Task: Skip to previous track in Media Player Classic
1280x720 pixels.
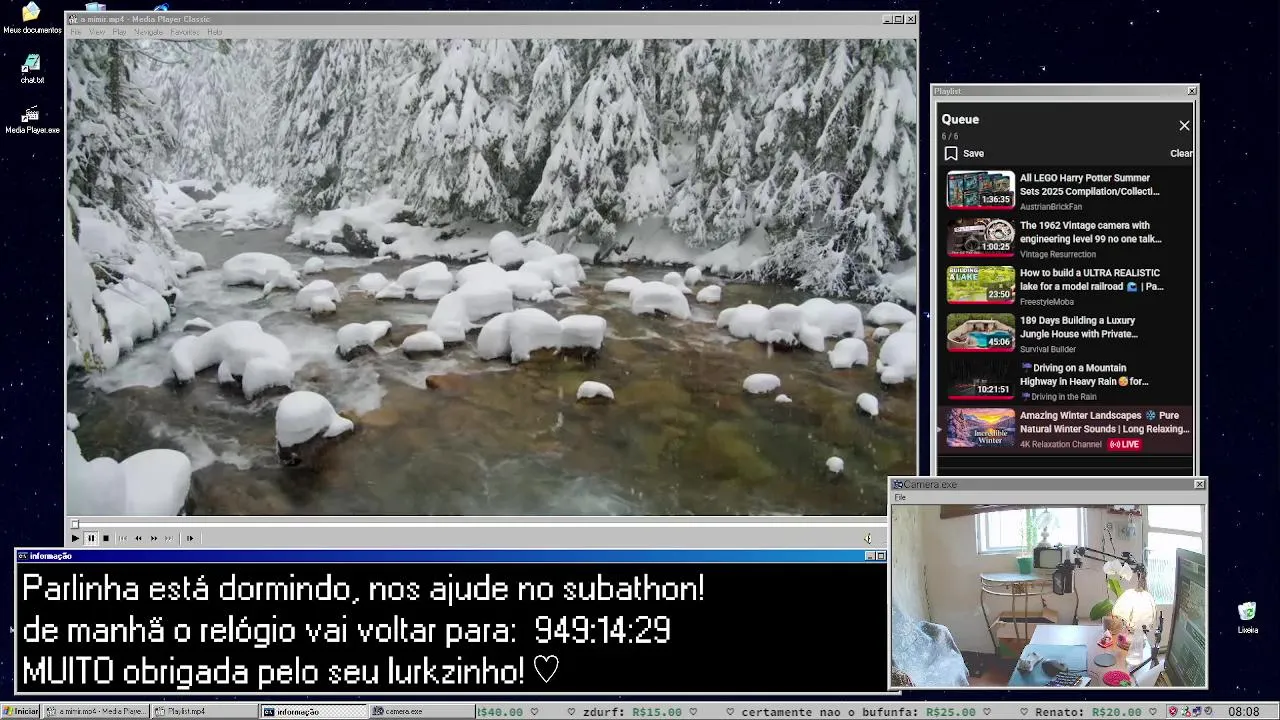Action: pos(123,538)
